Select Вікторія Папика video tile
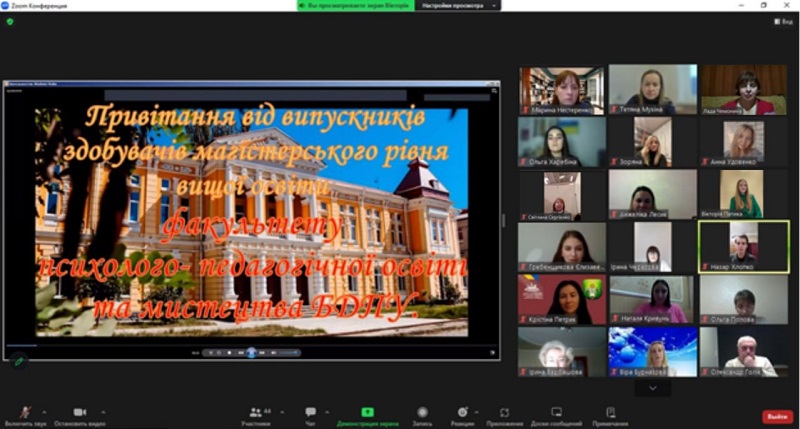 click(743, 195)
